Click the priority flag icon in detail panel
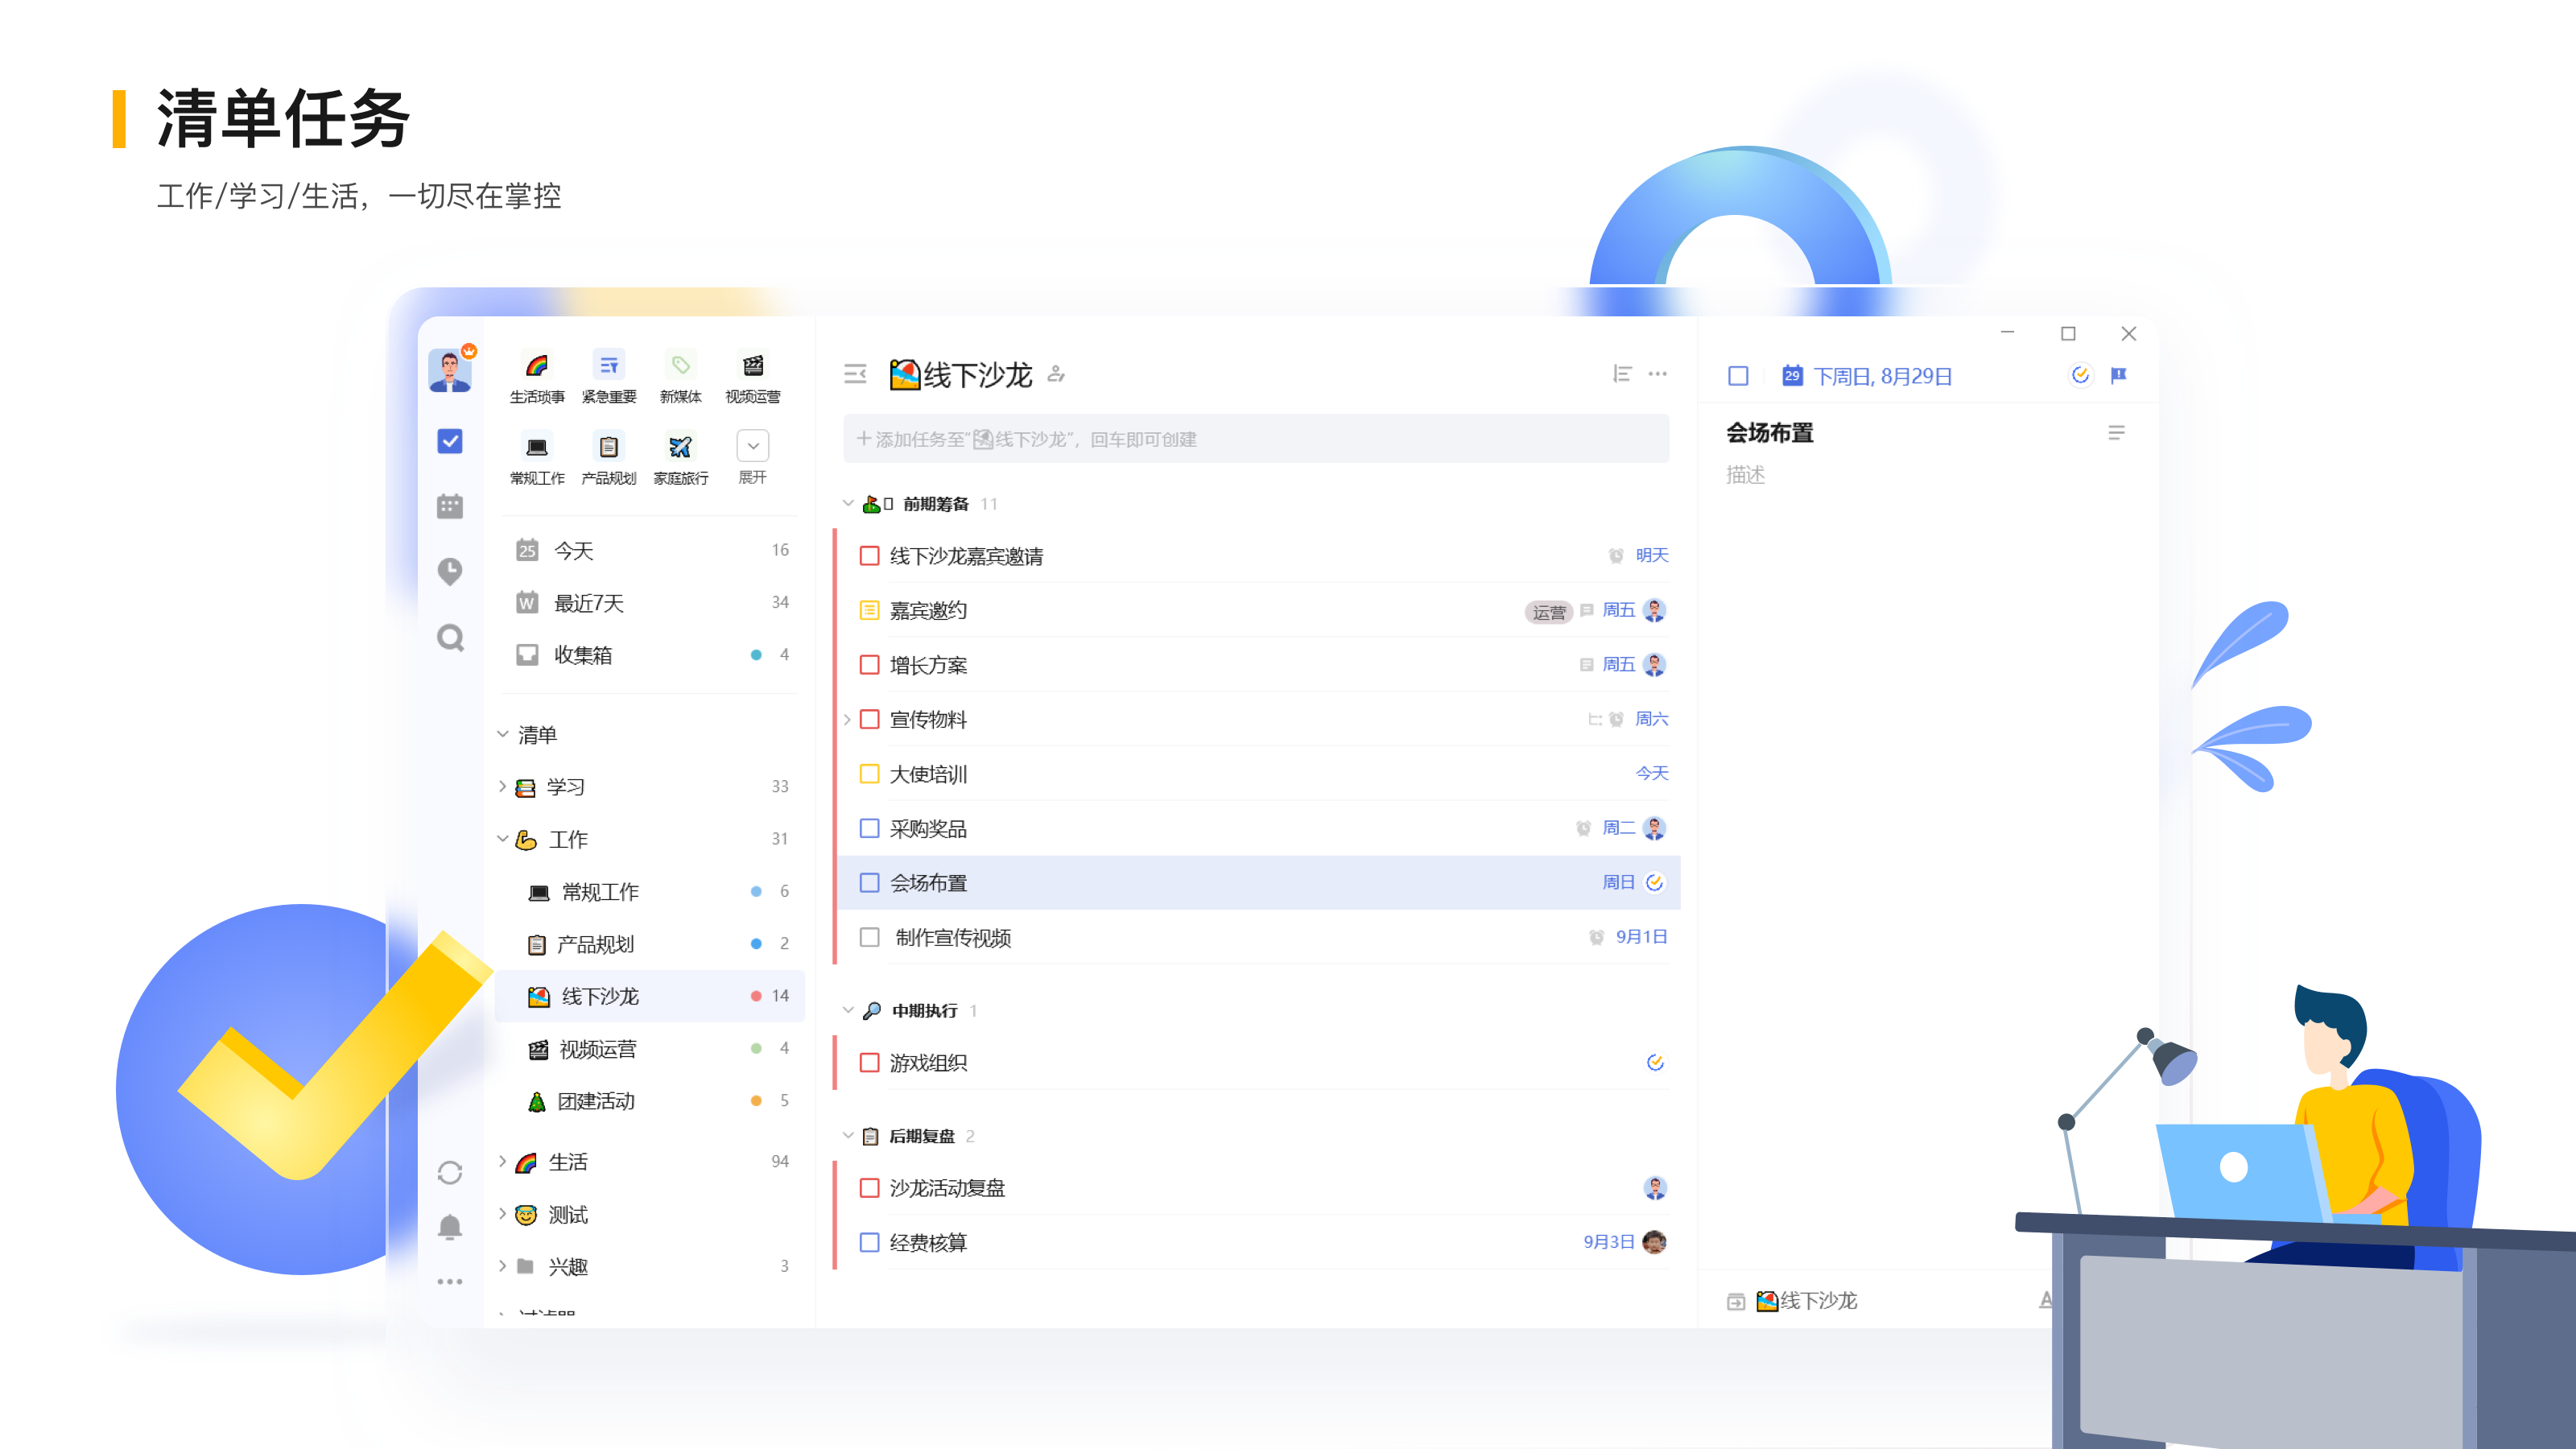The width and height of the screenshot is (2576, 1449). 2118,375
